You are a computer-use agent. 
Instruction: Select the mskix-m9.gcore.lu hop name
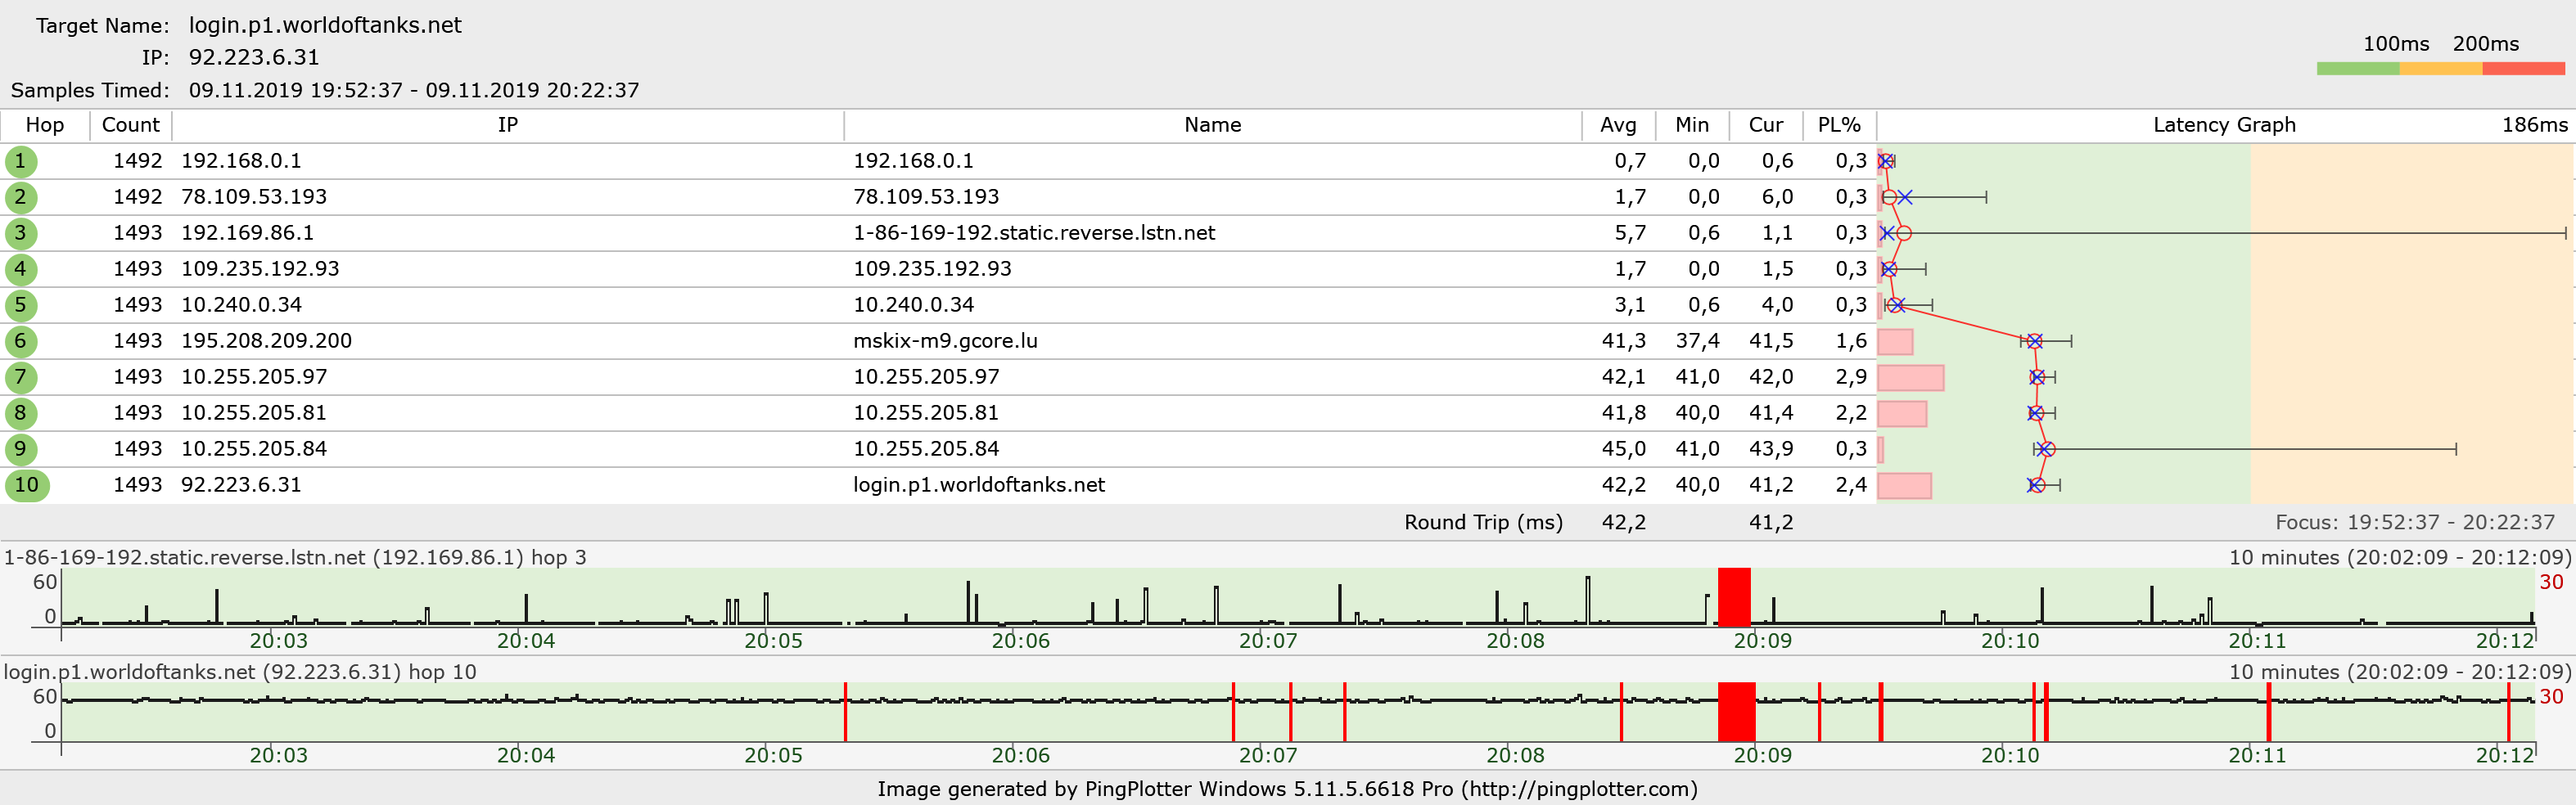[x=945, y=341]
